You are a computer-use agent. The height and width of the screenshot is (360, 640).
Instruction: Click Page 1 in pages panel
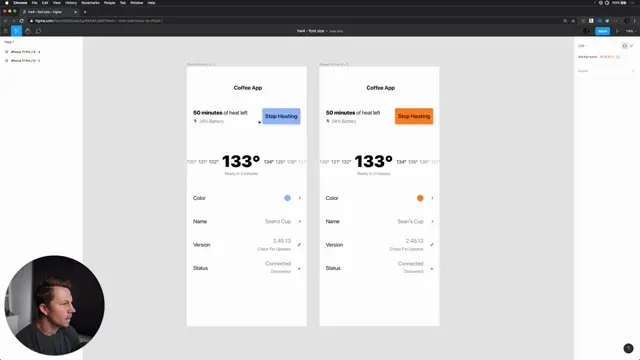pos(9,42)
